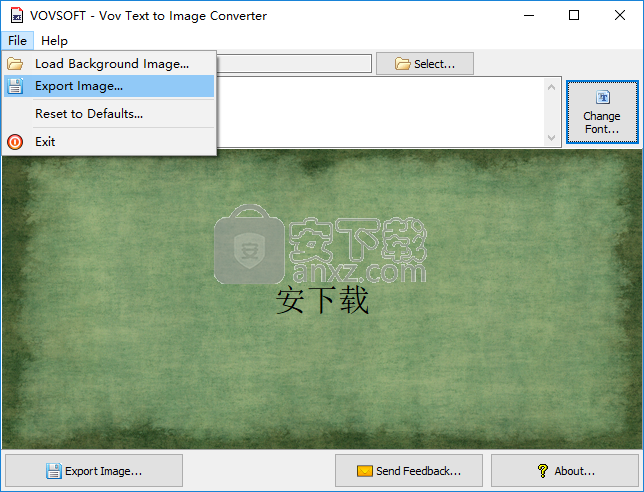This screenshot has height=492, width=644.
Task: Click the background image path field
Action: point(294,64)
